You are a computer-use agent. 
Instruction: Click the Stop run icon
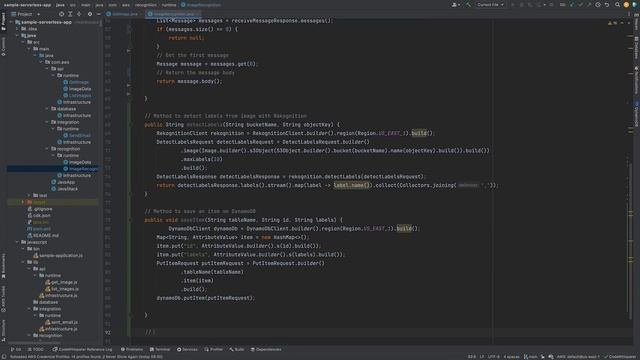coord(551,5)
